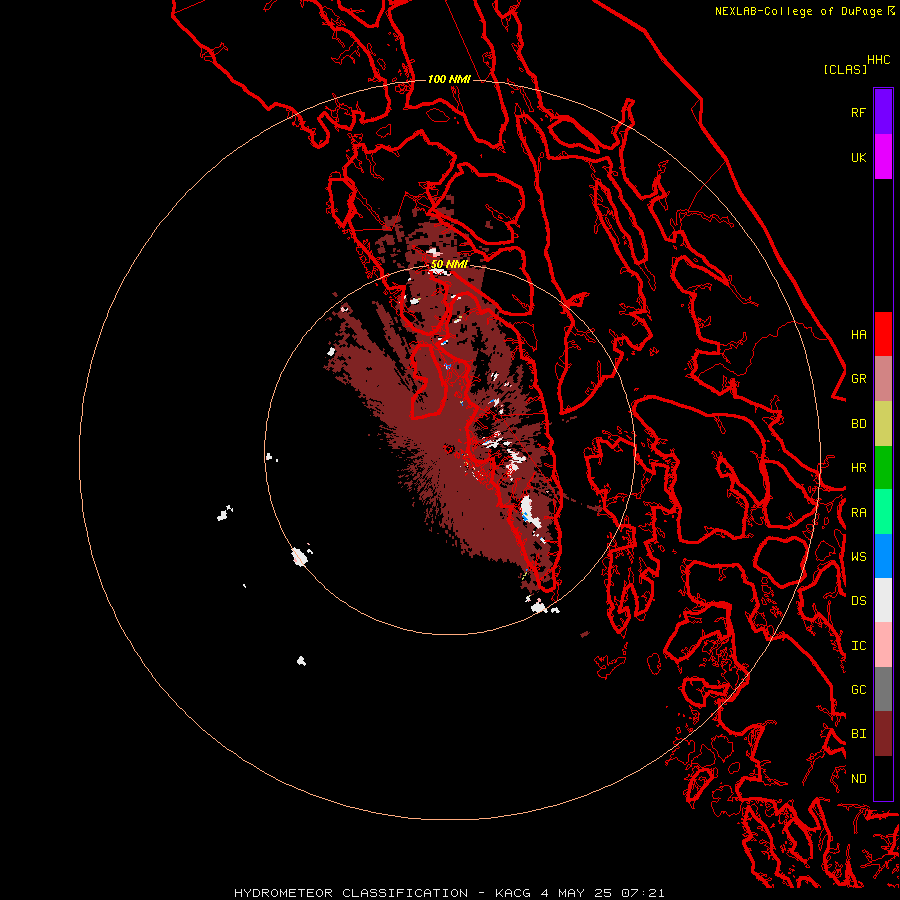Click the UK legend label

[x=858, y=158]
